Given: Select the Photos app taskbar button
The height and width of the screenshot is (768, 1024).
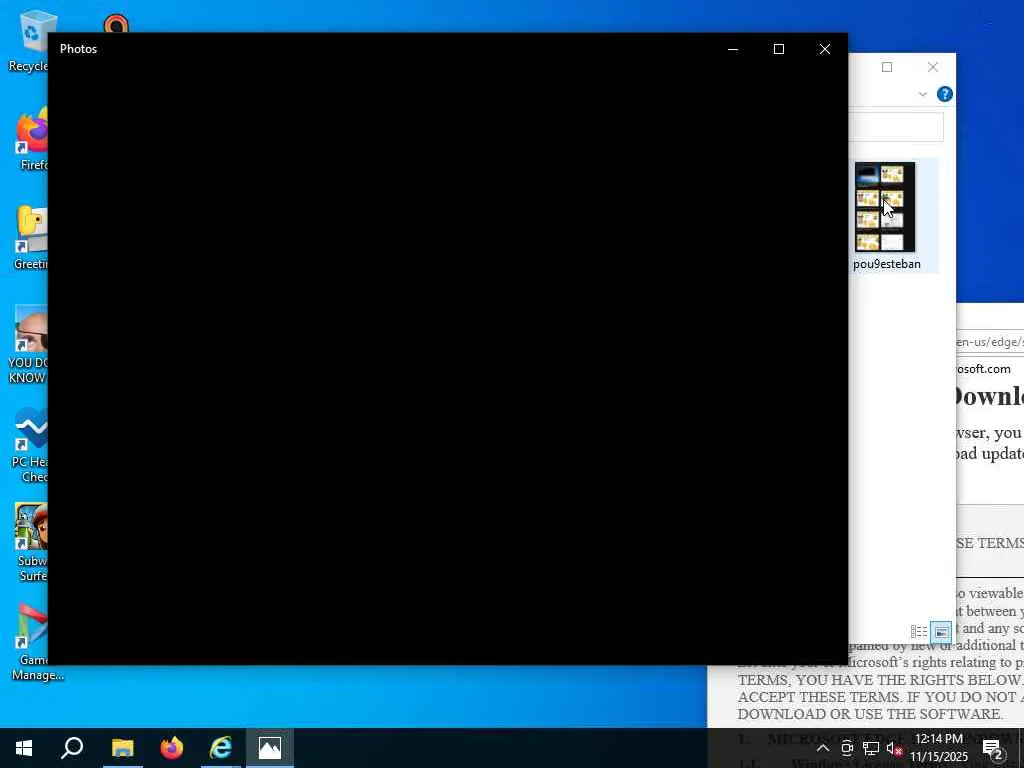Looking at the screenshot, I should tap(270, 748).
